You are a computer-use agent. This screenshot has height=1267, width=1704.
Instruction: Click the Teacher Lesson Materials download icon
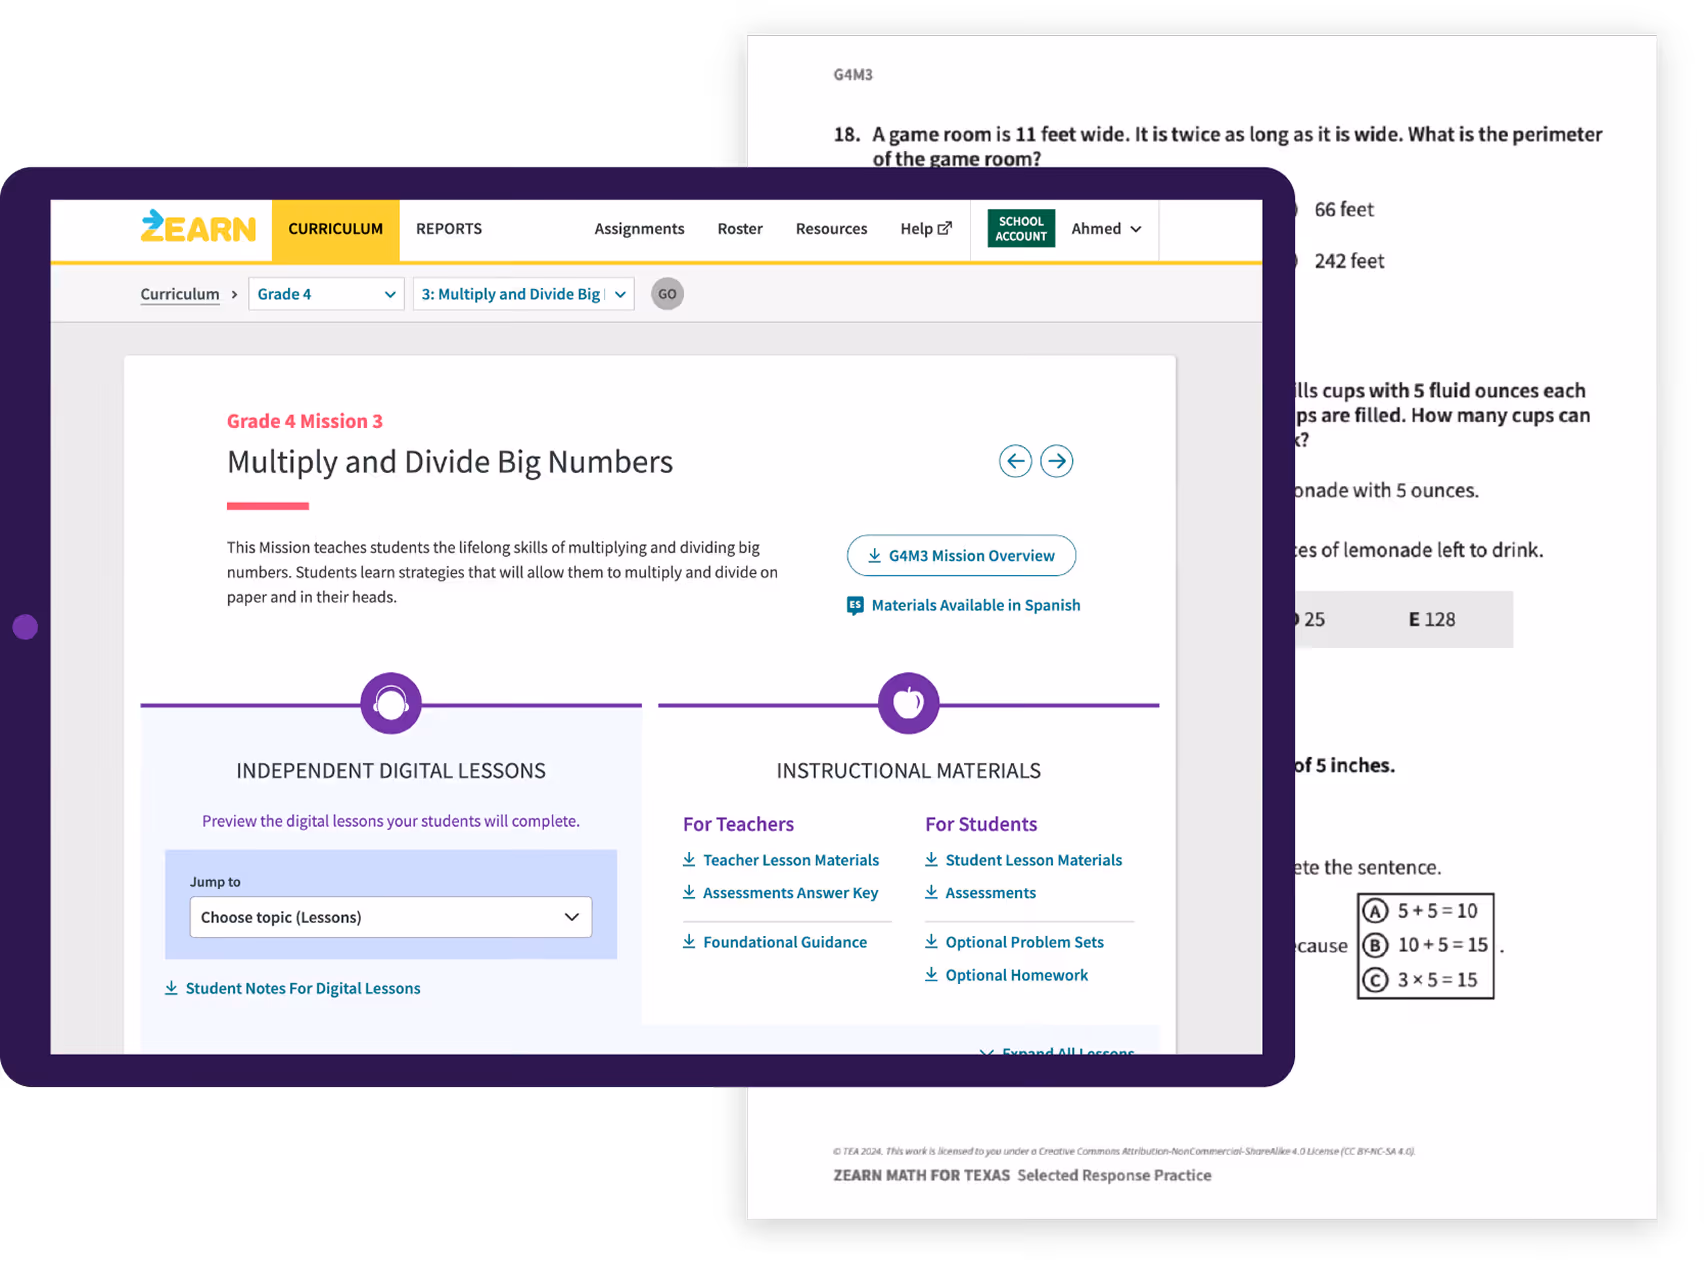689,859
